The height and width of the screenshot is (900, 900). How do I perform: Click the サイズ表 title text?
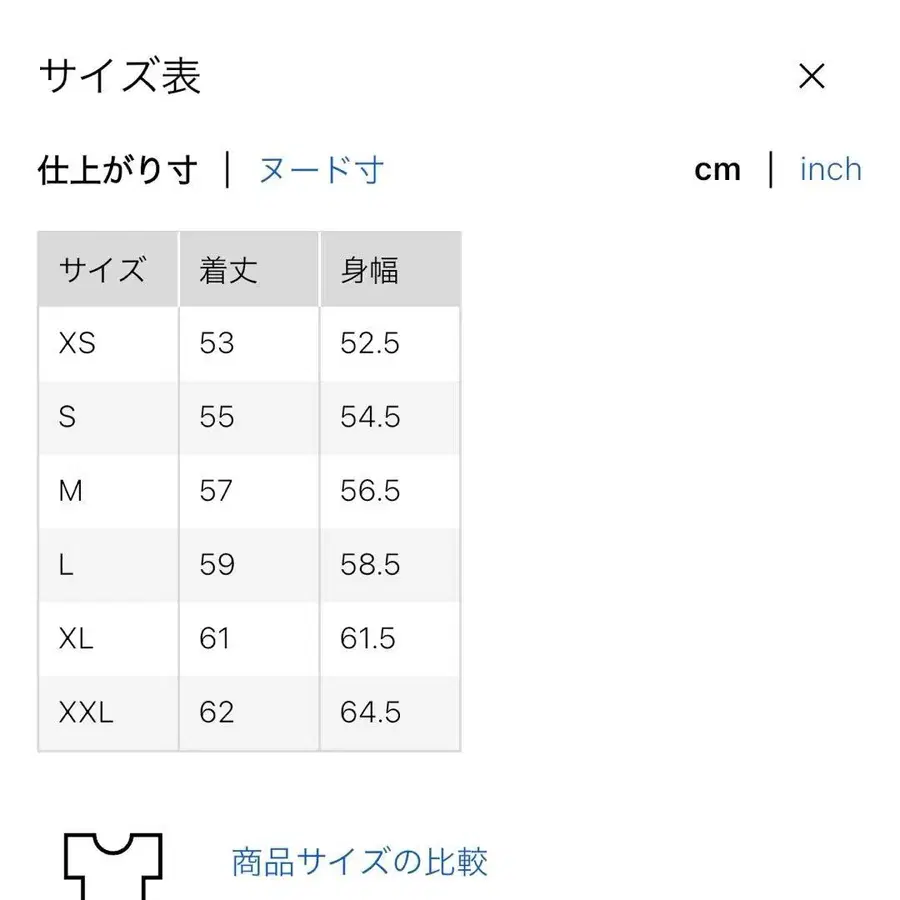pyautogui.click(x=118, y=76)
